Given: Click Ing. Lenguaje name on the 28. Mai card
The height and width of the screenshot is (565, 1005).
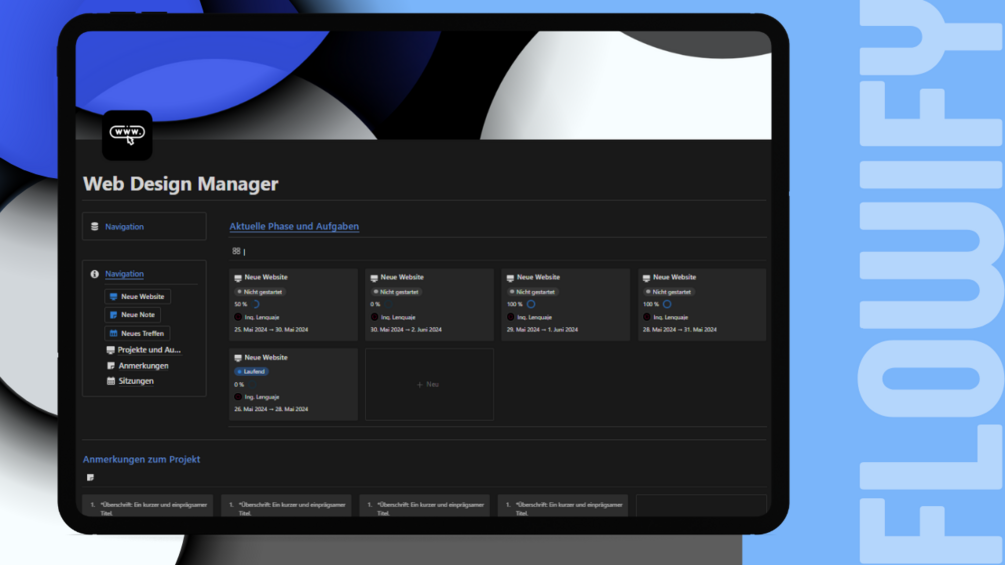Looking at the screenshot, I should click(670, 317).
